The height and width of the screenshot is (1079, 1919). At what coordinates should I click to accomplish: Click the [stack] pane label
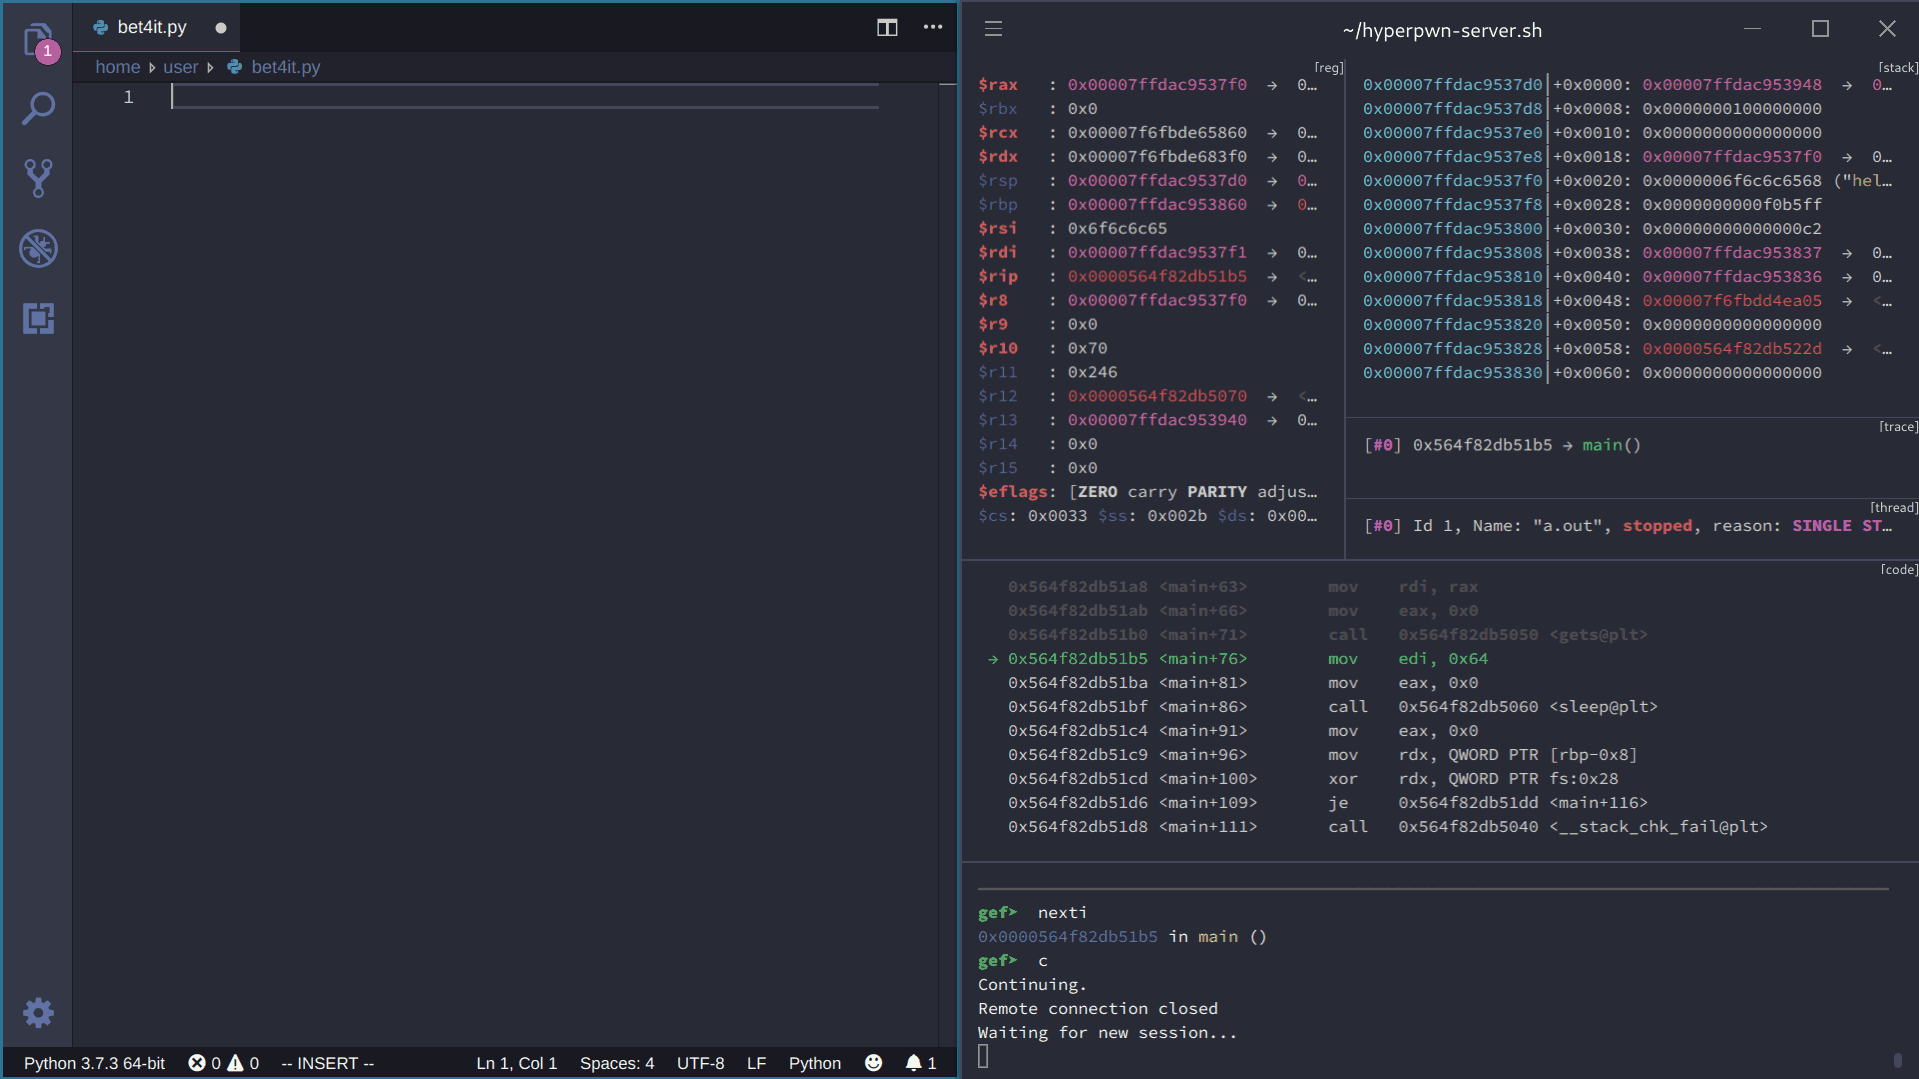[x=1898, y=68]
